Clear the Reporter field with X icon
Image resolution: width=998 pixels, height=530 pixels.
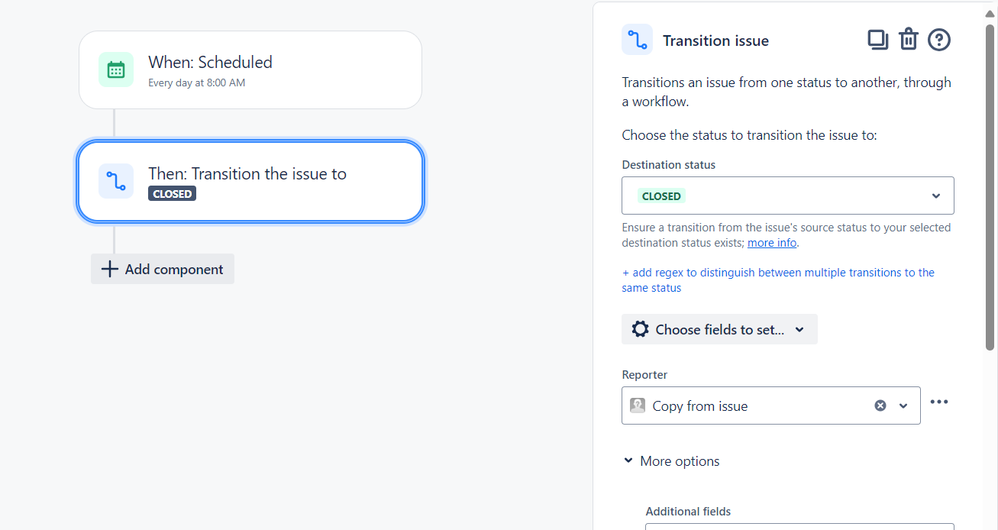coord(880,406)
